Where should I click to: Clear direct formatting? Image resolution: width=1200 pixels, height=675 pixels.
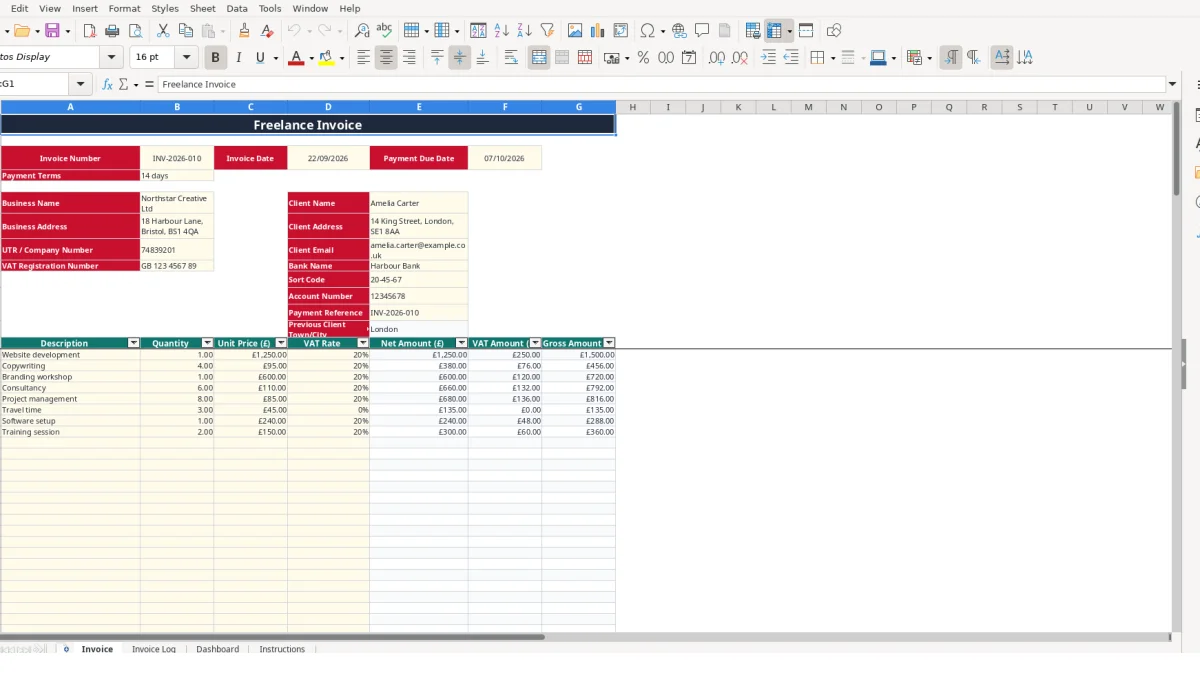click(267, 31)
